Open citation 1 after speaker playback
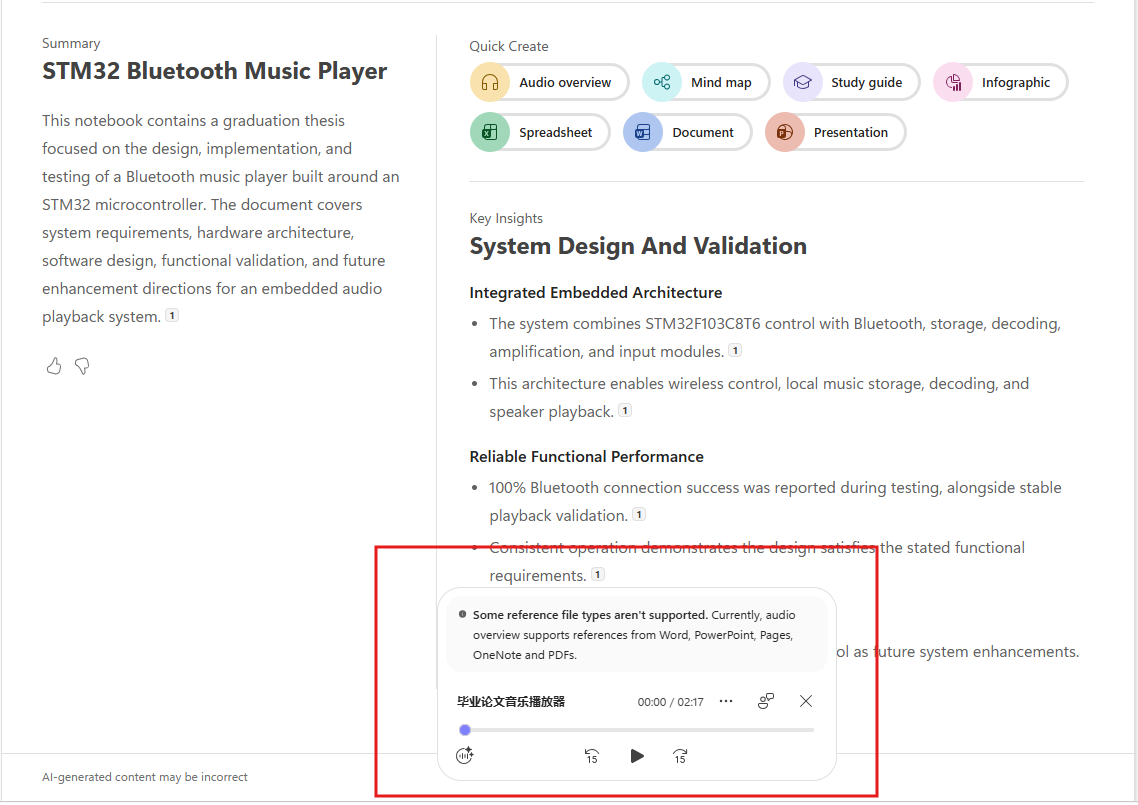 (x=625, y=411)
